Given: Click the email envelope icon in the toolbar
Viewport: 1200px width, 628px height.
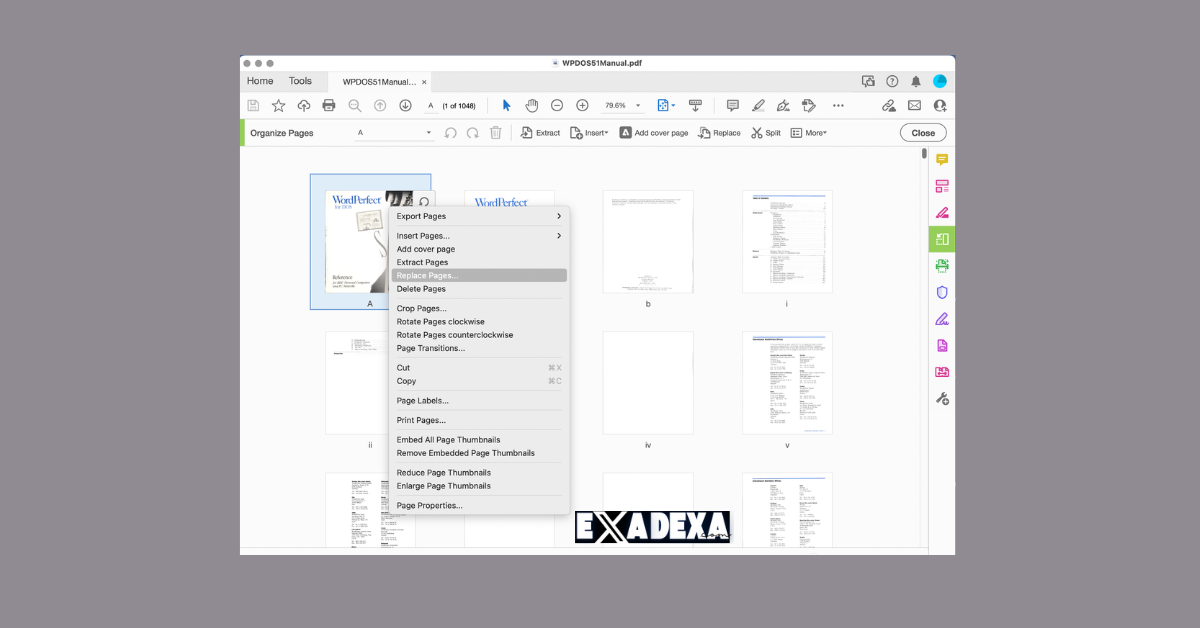Looking at the screenshot, I should [914, 104].
